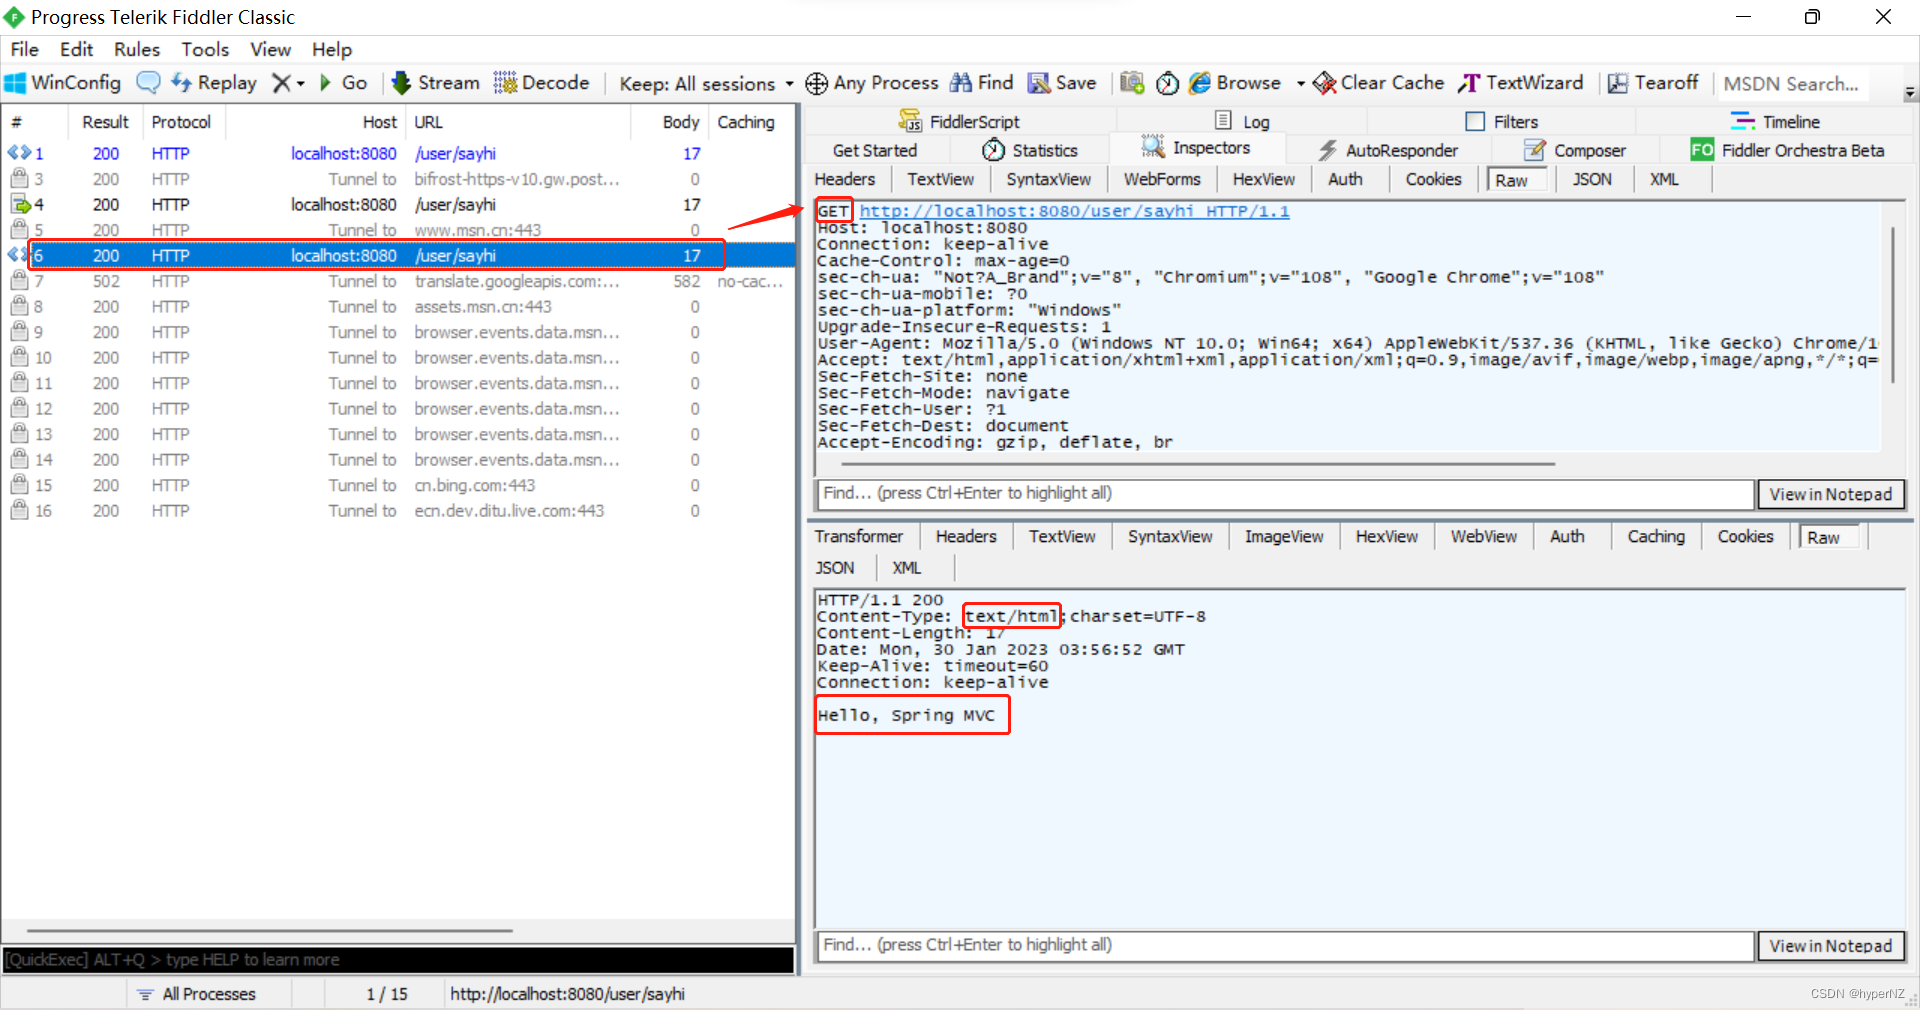Click the screenshot camera toolbar icon
Viewport: 1920px width, 1010px height.
pyautogui.click(x=1132, y=83)
